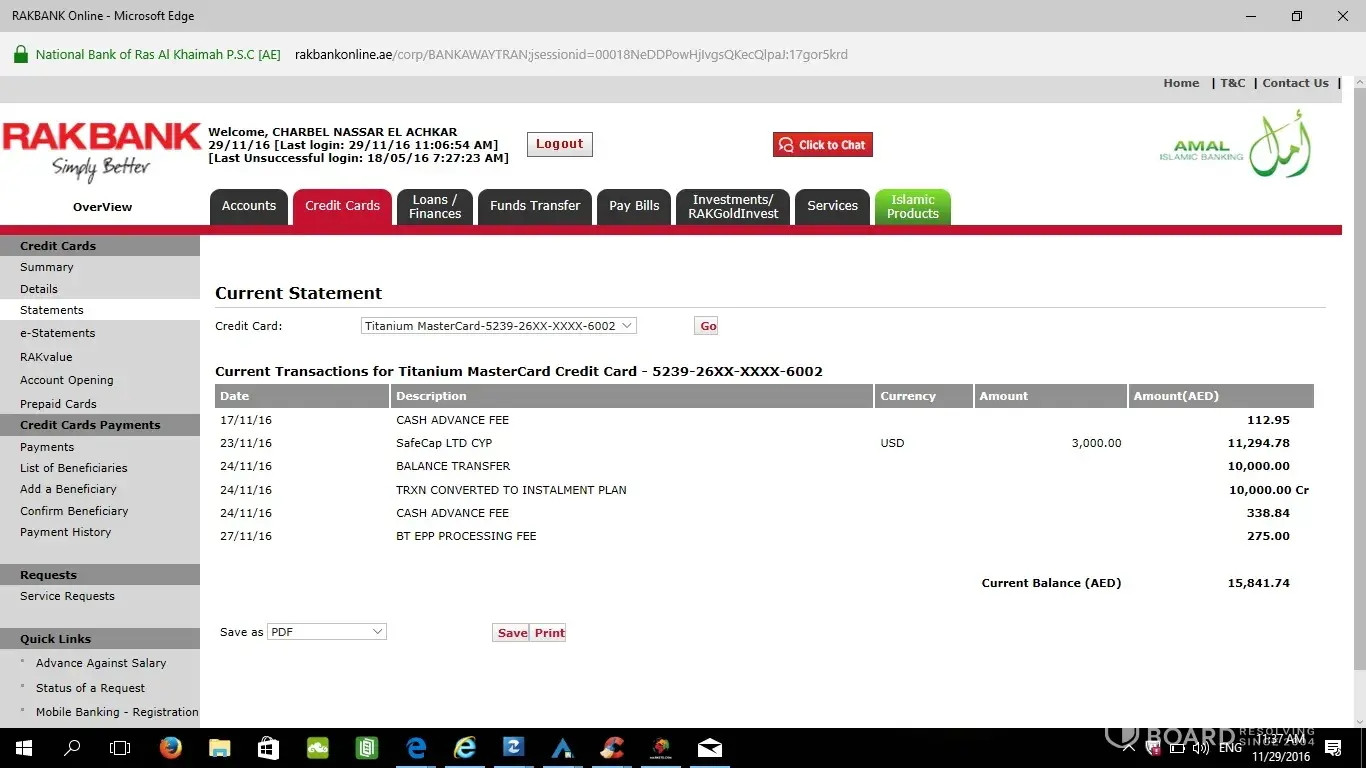This screenshot has height=768, width=1366.
Task: Go to OverView
Action: click(103, 207)
